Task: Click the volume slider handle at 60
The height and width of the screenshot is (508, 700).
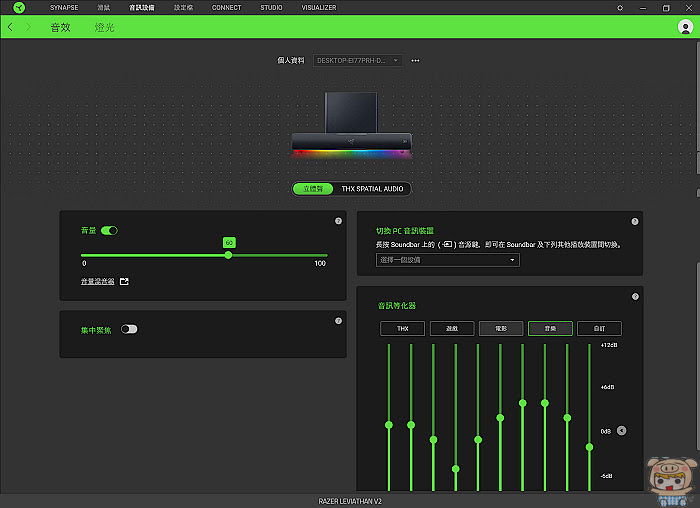Action: [x=228, y=255]
